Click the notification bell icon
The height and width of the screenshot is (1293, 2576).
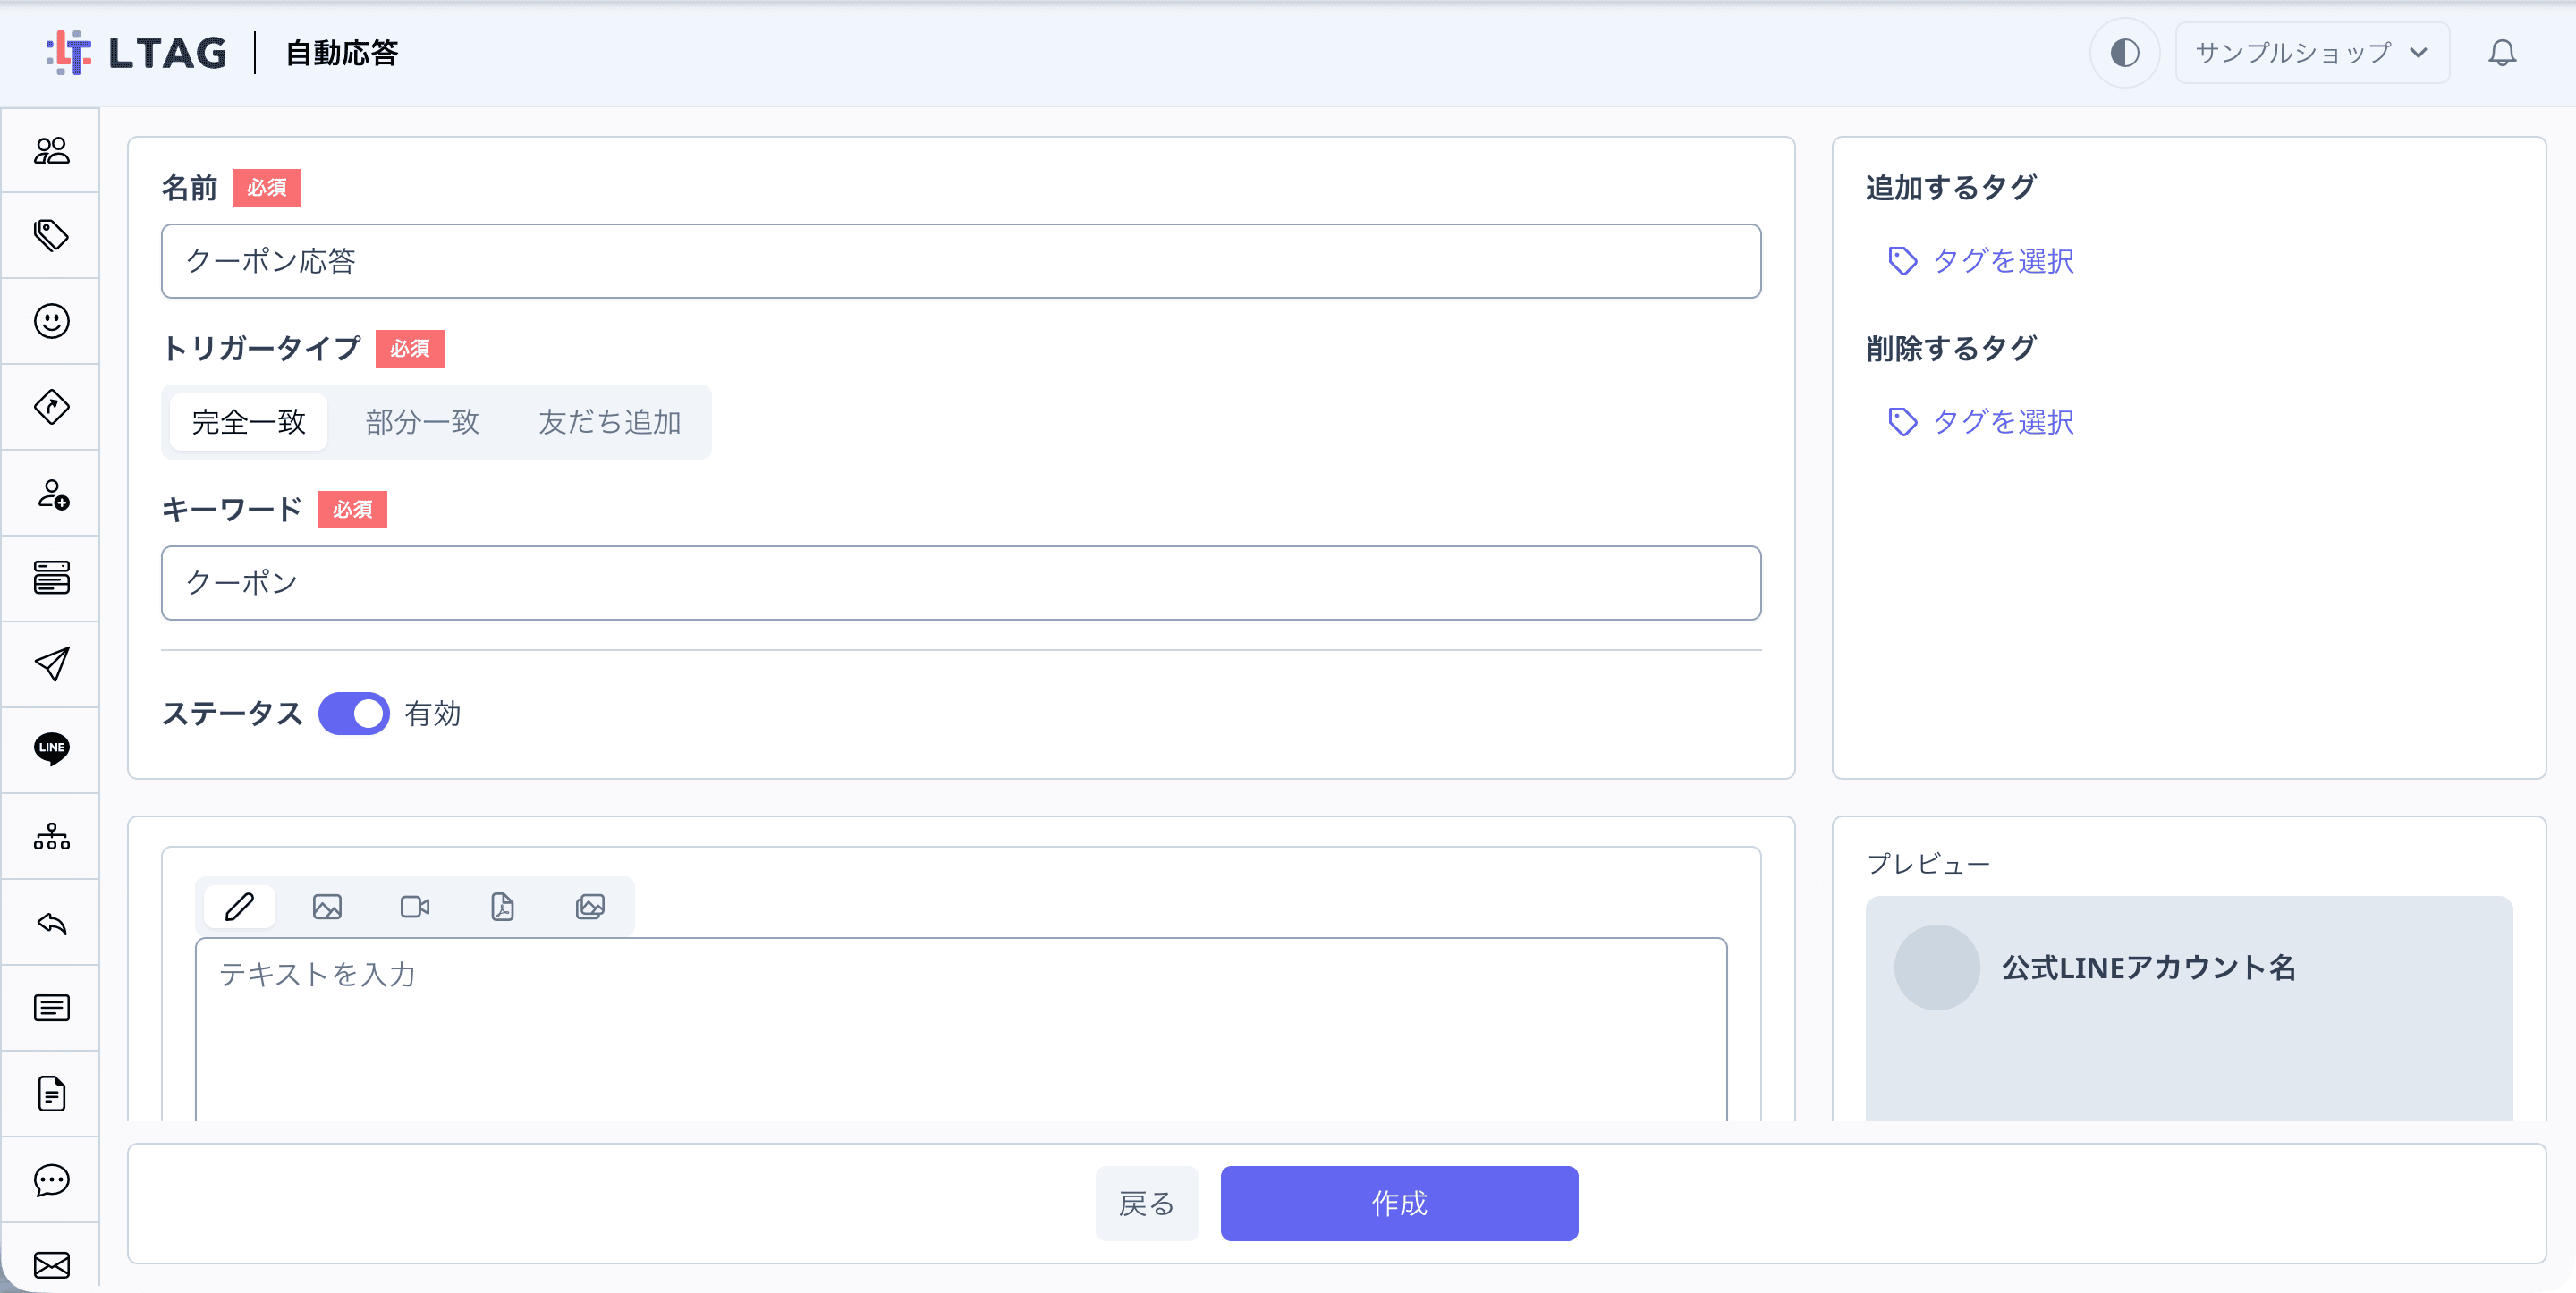(2502, 53)
